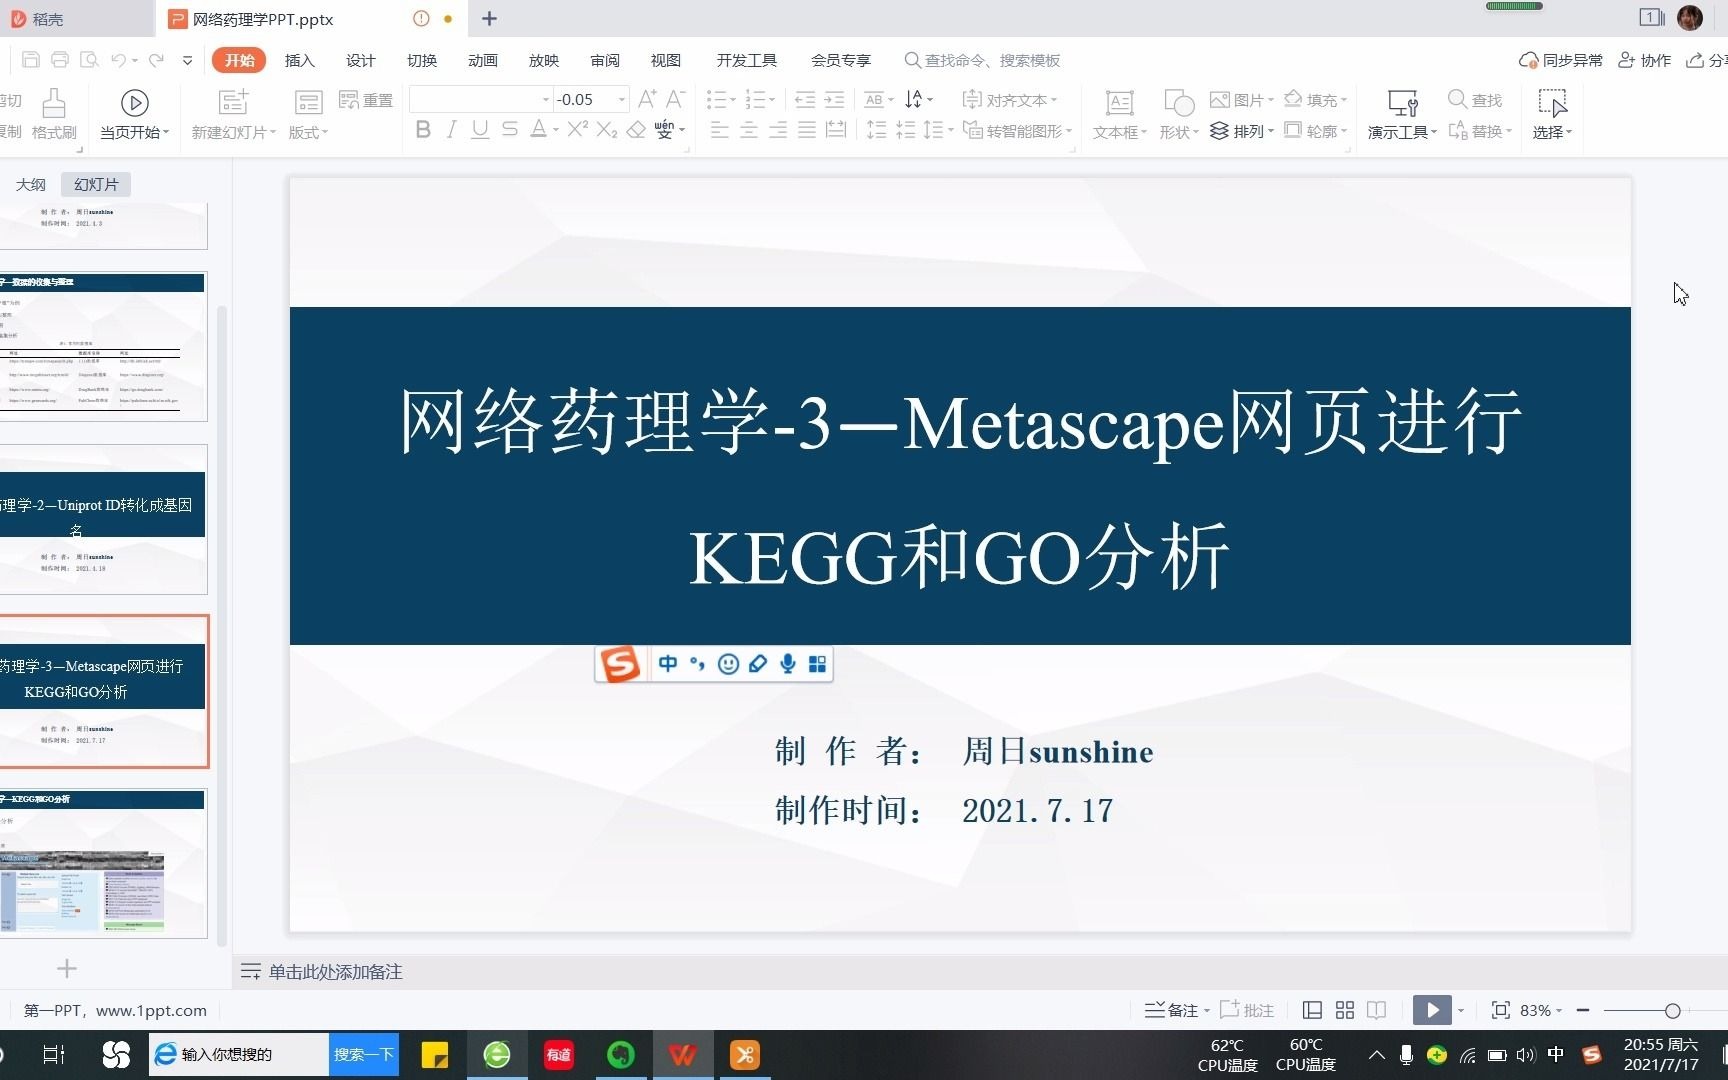
Task: Switch to slide sorter view
Action: [x=1345, y=1010]
